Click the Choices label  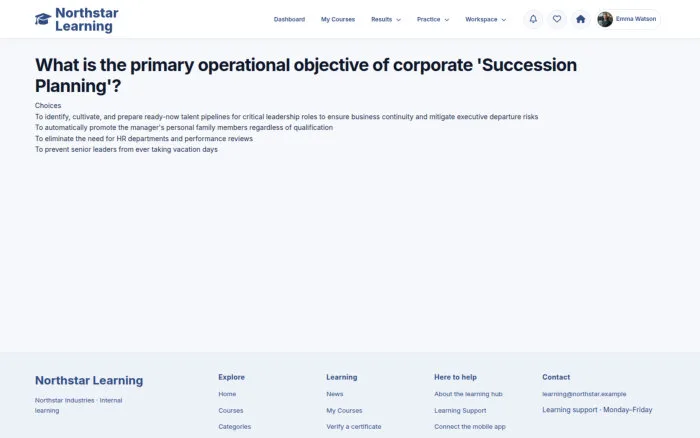(48, 105)
